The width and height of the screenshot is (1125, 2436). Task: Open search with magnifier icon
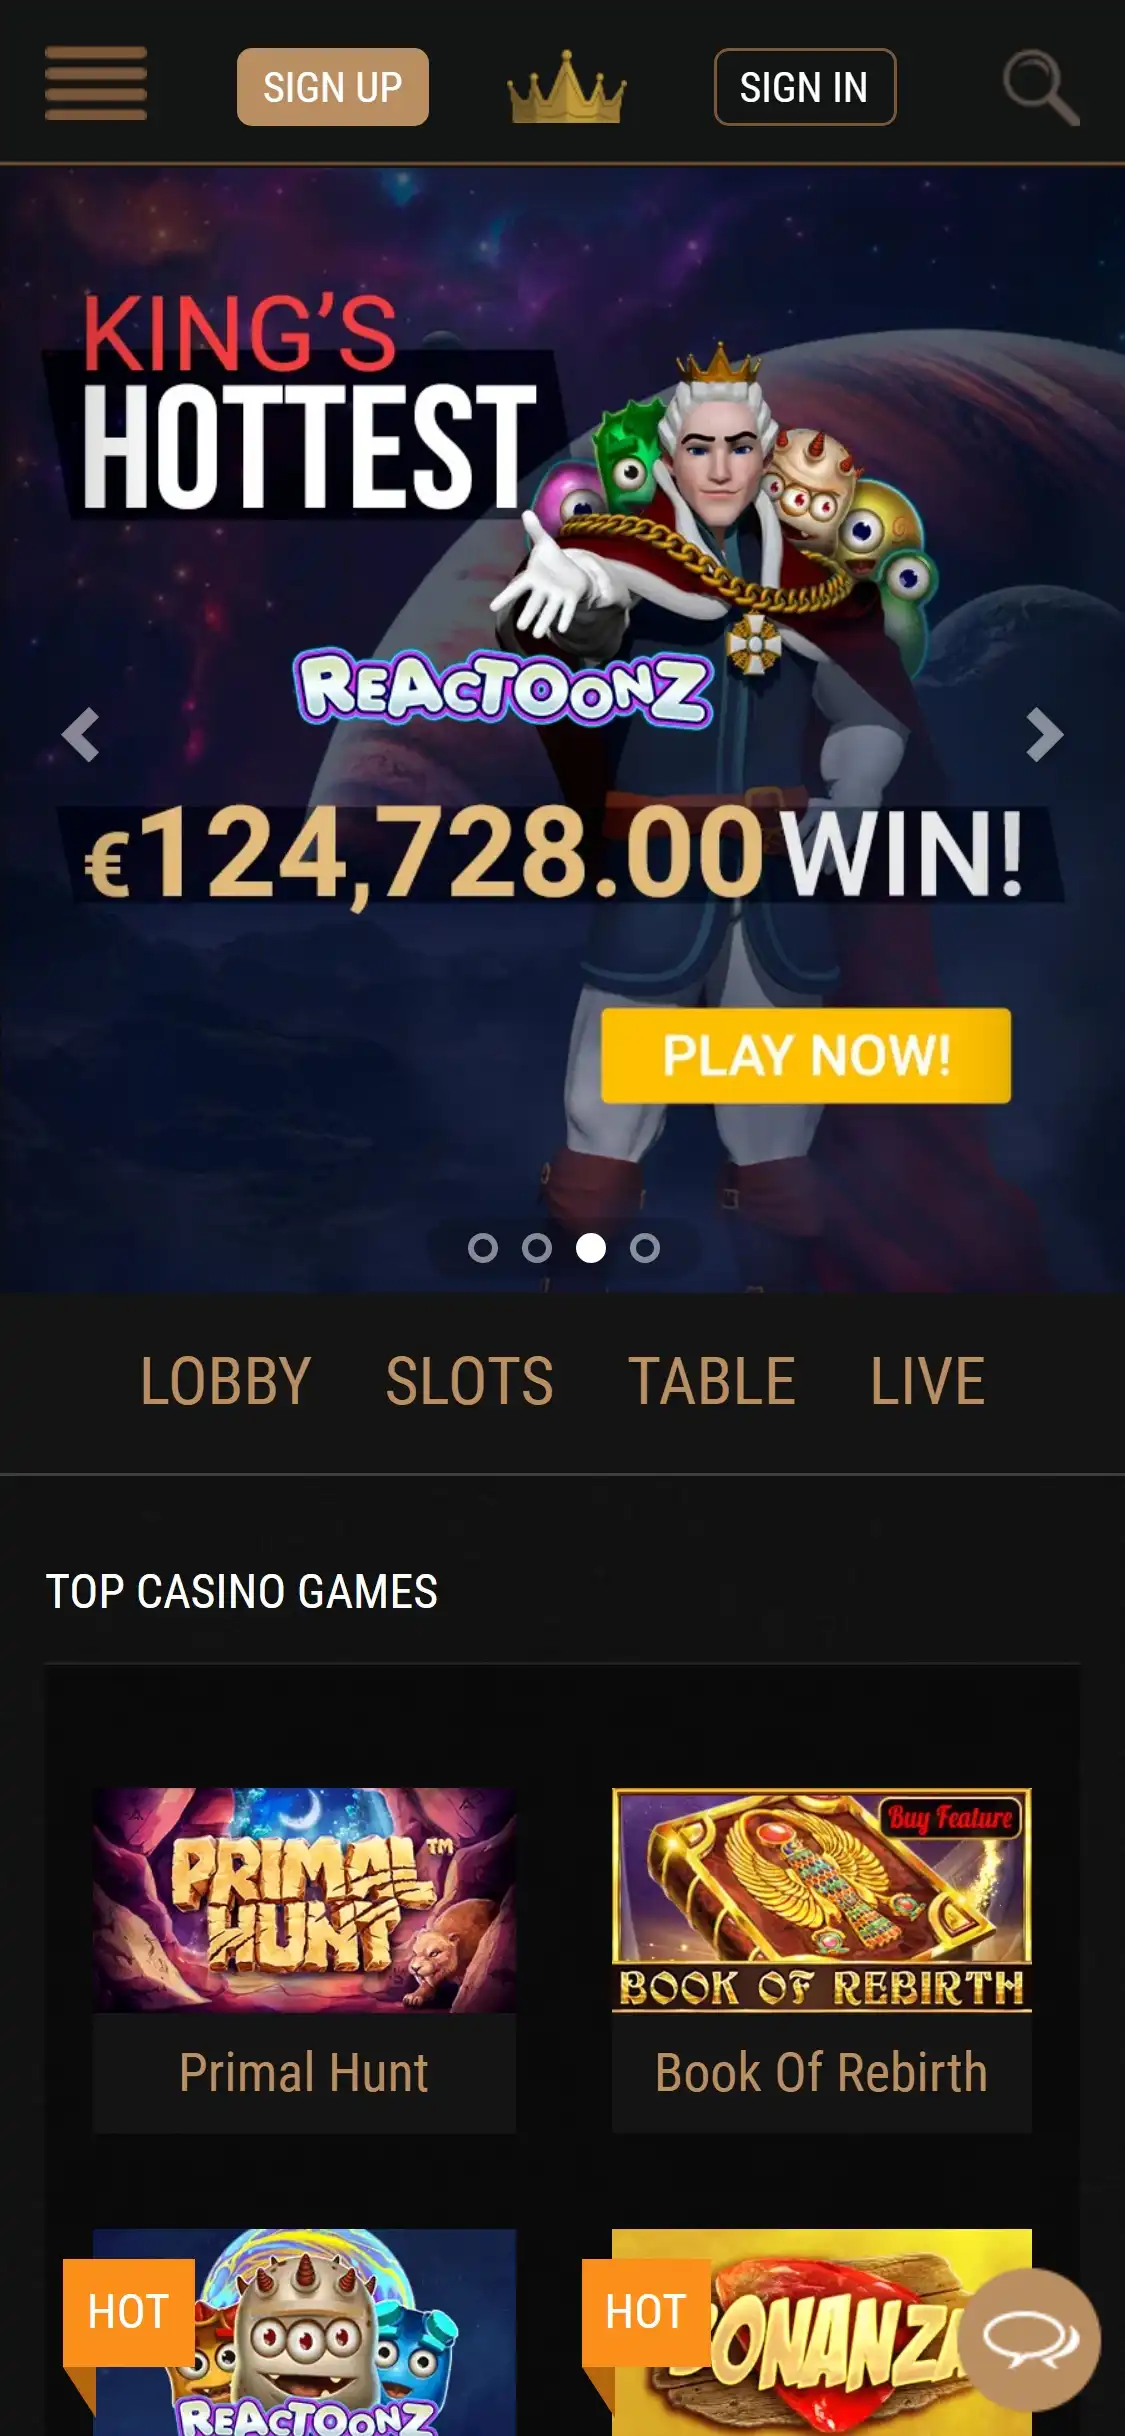pos(1041,88)
